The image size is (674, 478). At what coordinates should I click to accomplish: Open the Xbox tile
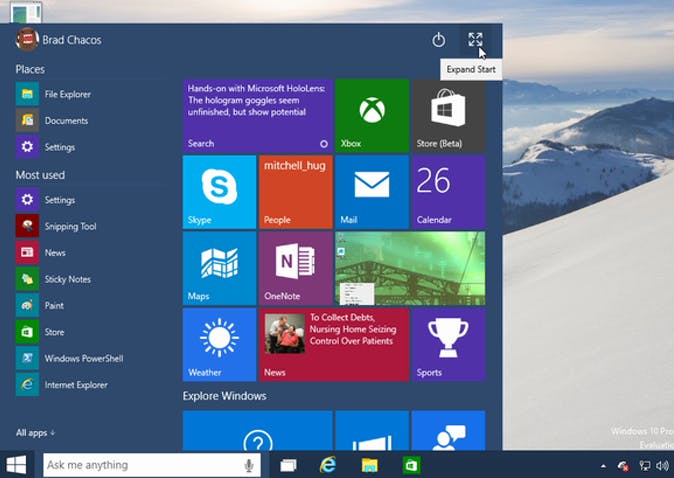(x=372, y=116)
